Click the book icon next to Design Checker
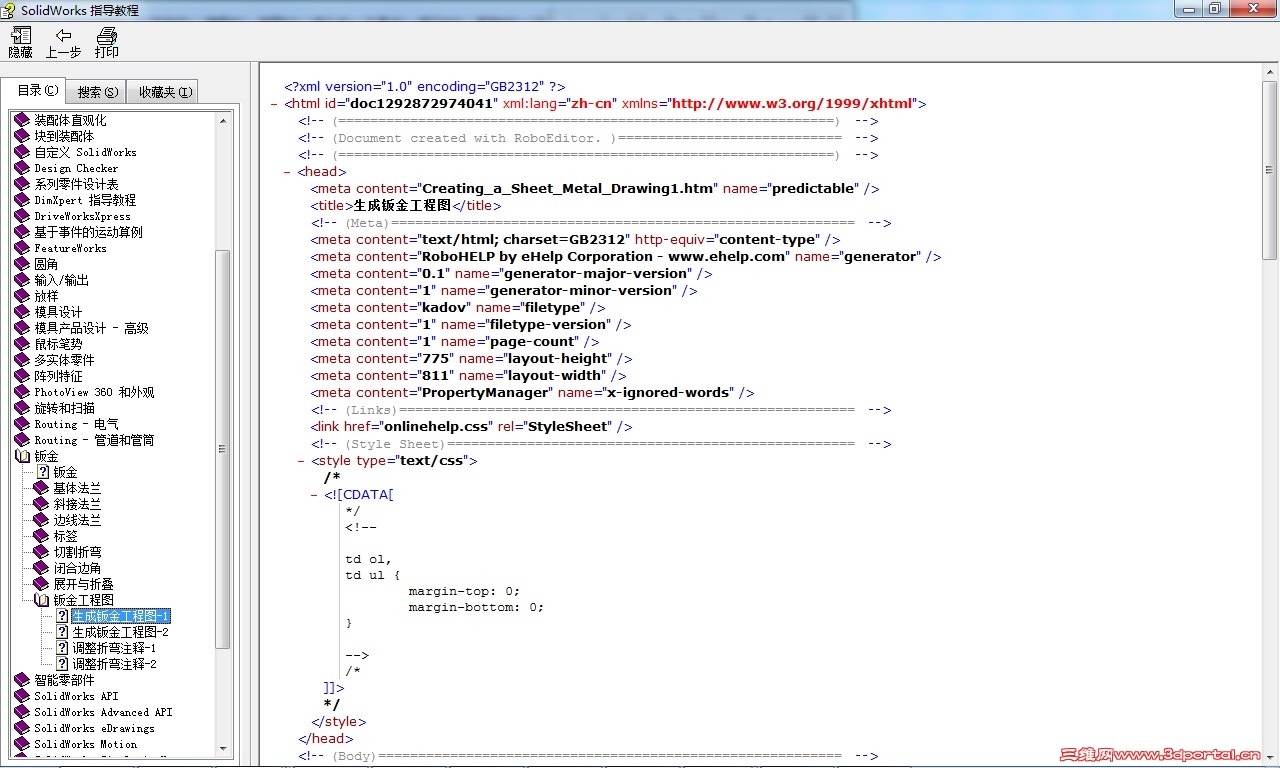 pyautogui.click(x=22, y=168)
